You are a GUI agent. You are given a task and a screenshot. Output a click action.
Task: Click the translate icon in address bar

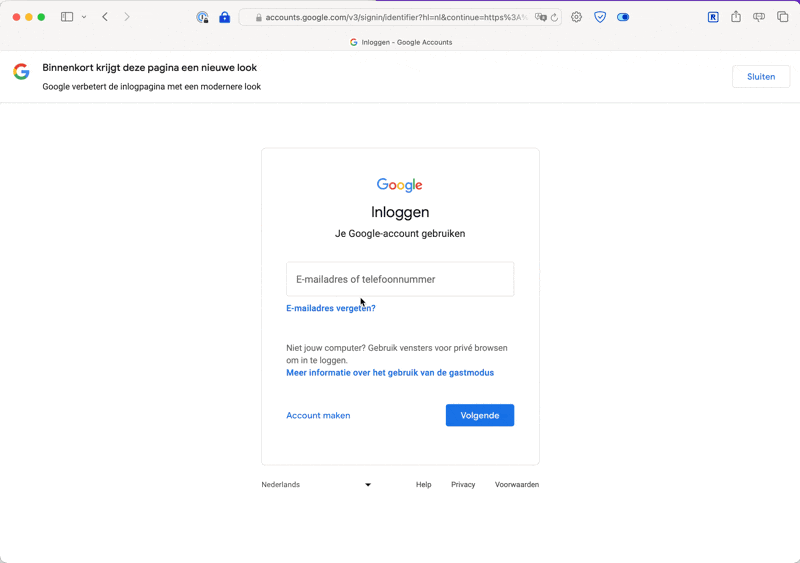(541, 17)
